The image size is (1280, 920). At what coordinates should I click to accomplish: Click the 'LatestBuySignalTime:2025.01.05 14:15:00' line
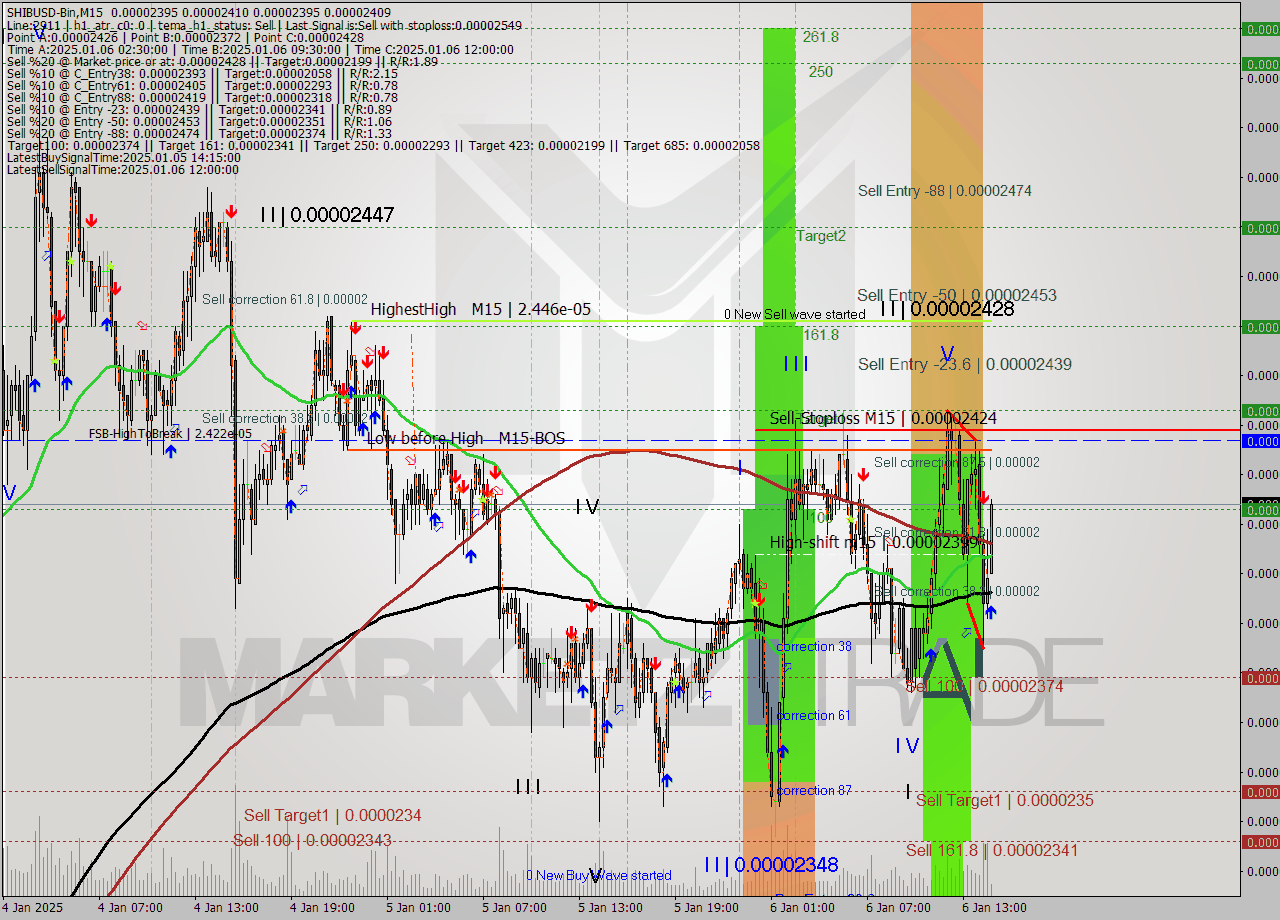click(x=124, y=158)
